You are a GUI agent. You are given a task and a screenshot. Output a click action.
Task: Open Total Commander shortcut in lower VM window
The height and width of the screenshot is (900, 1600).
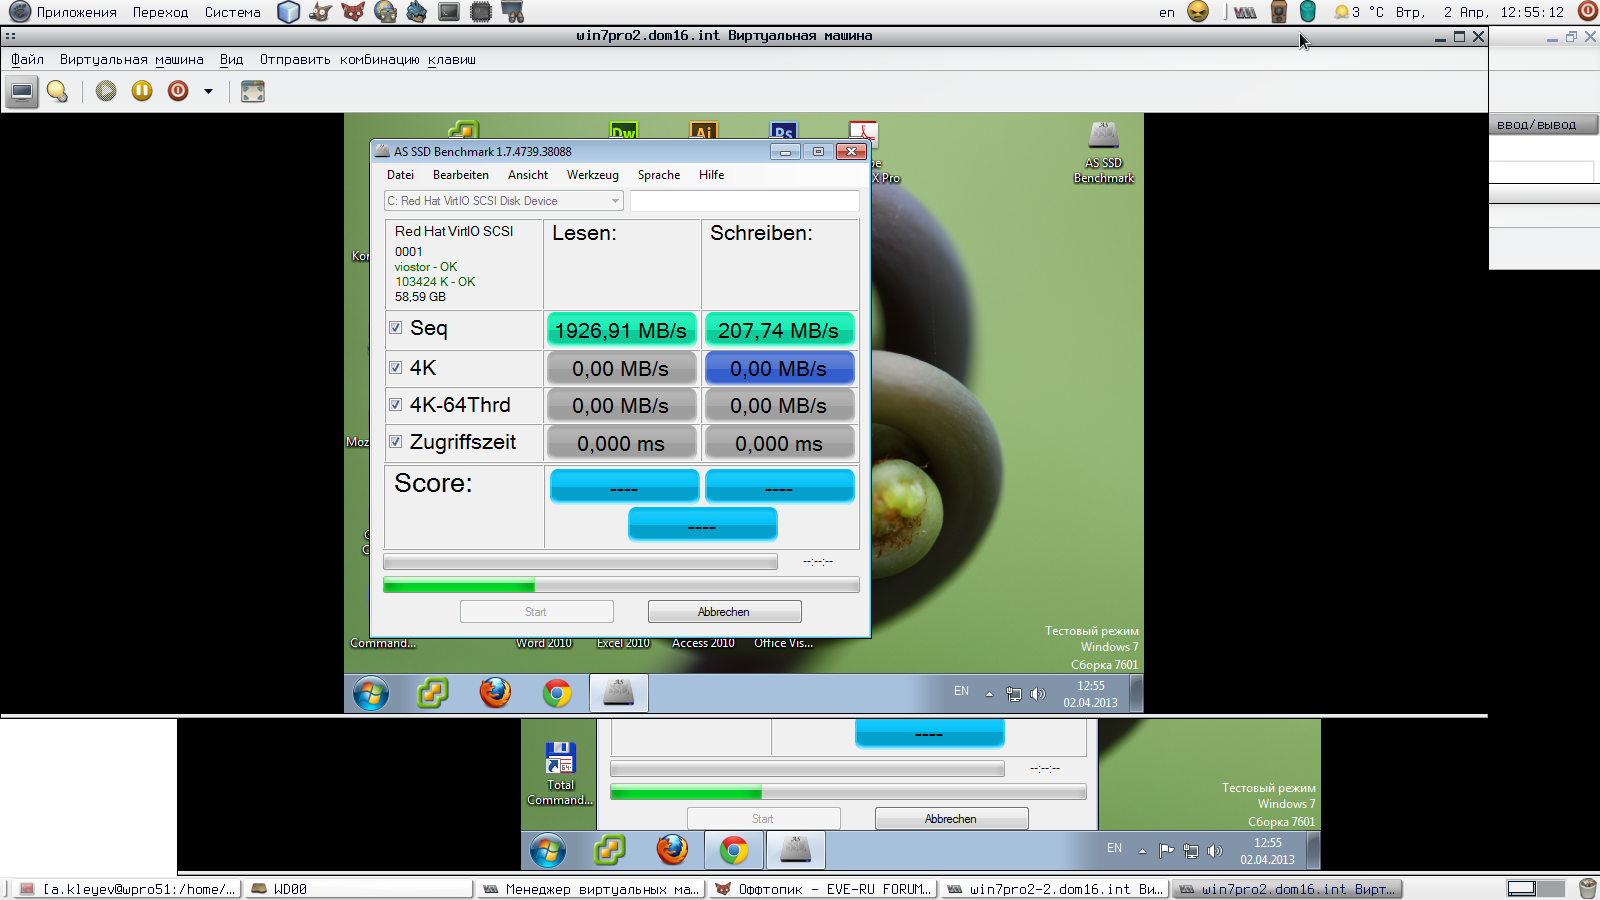pyautogui.click(x=560, y=774)
